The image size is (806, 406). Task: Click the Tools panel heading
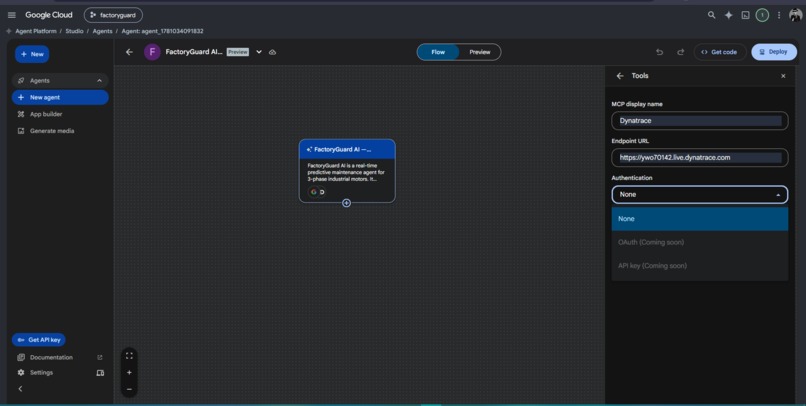click(x=639, y=76)
